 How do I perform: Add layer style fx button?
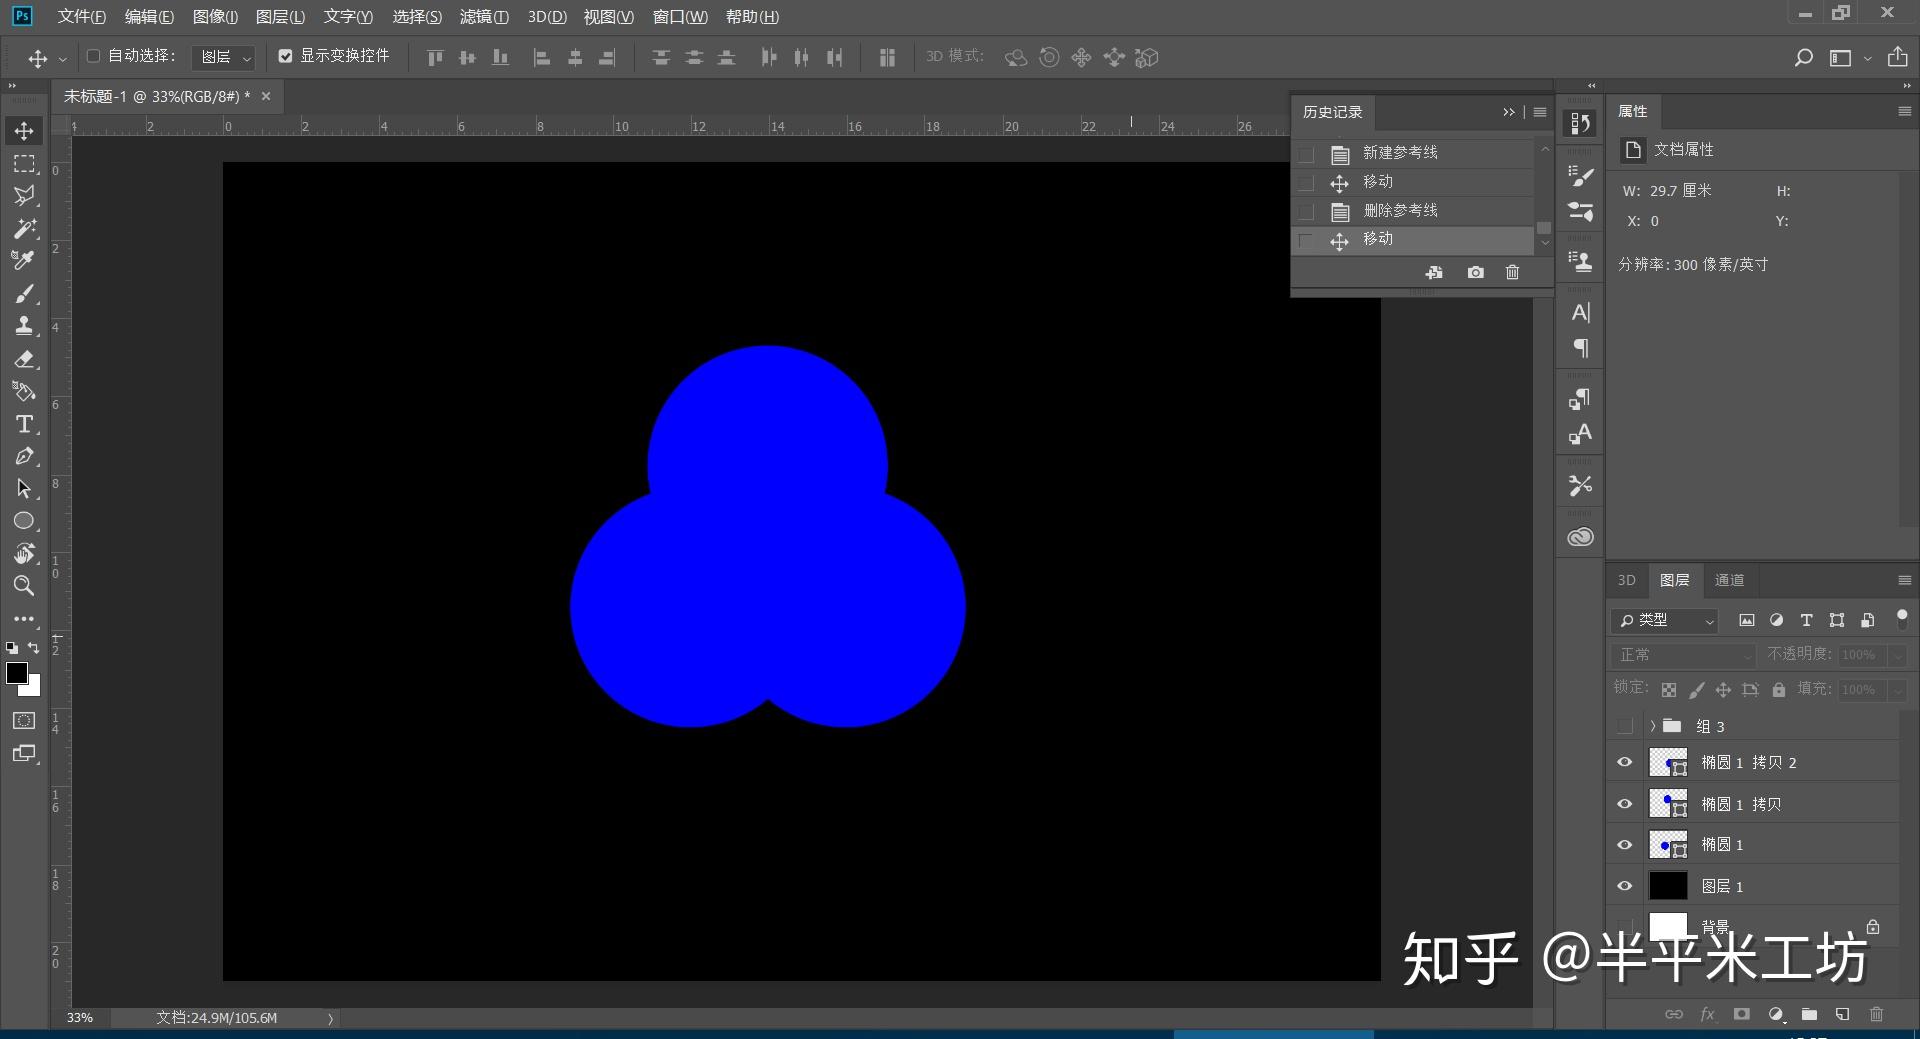(1707, 1014)
